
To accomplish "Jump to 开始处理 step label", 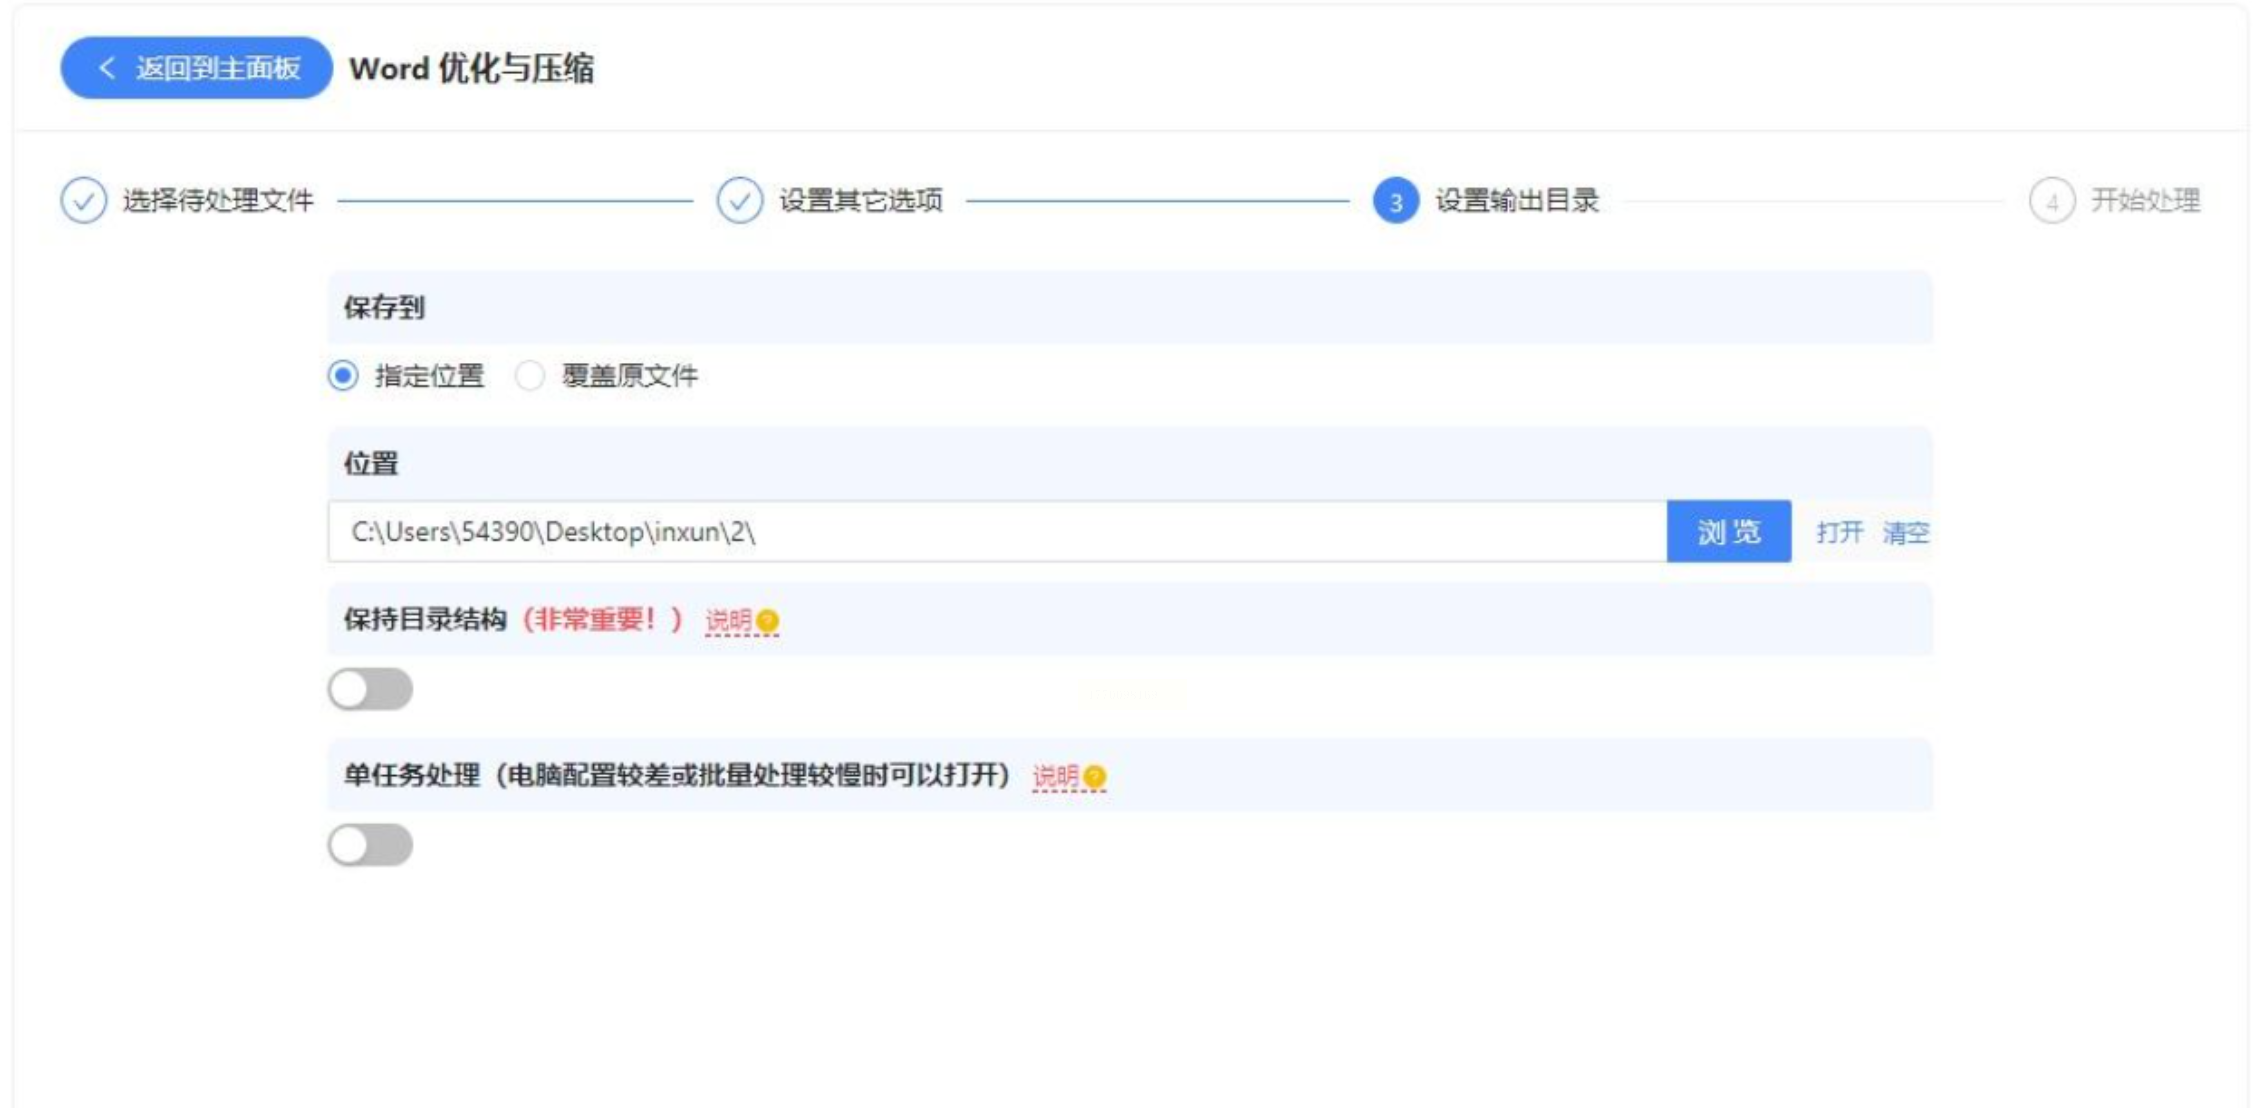I will coord(2145,201).
